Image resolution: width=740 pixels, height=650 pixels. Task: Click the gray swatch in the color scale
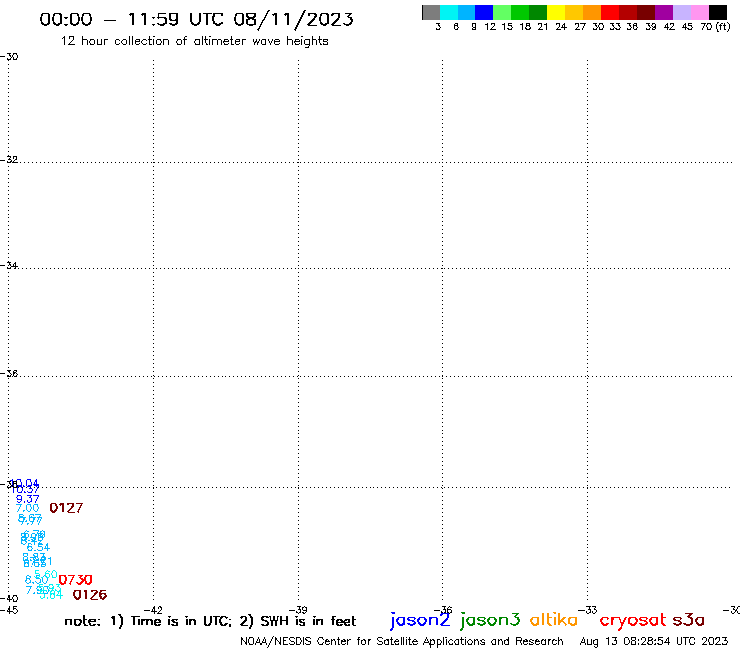431,12
